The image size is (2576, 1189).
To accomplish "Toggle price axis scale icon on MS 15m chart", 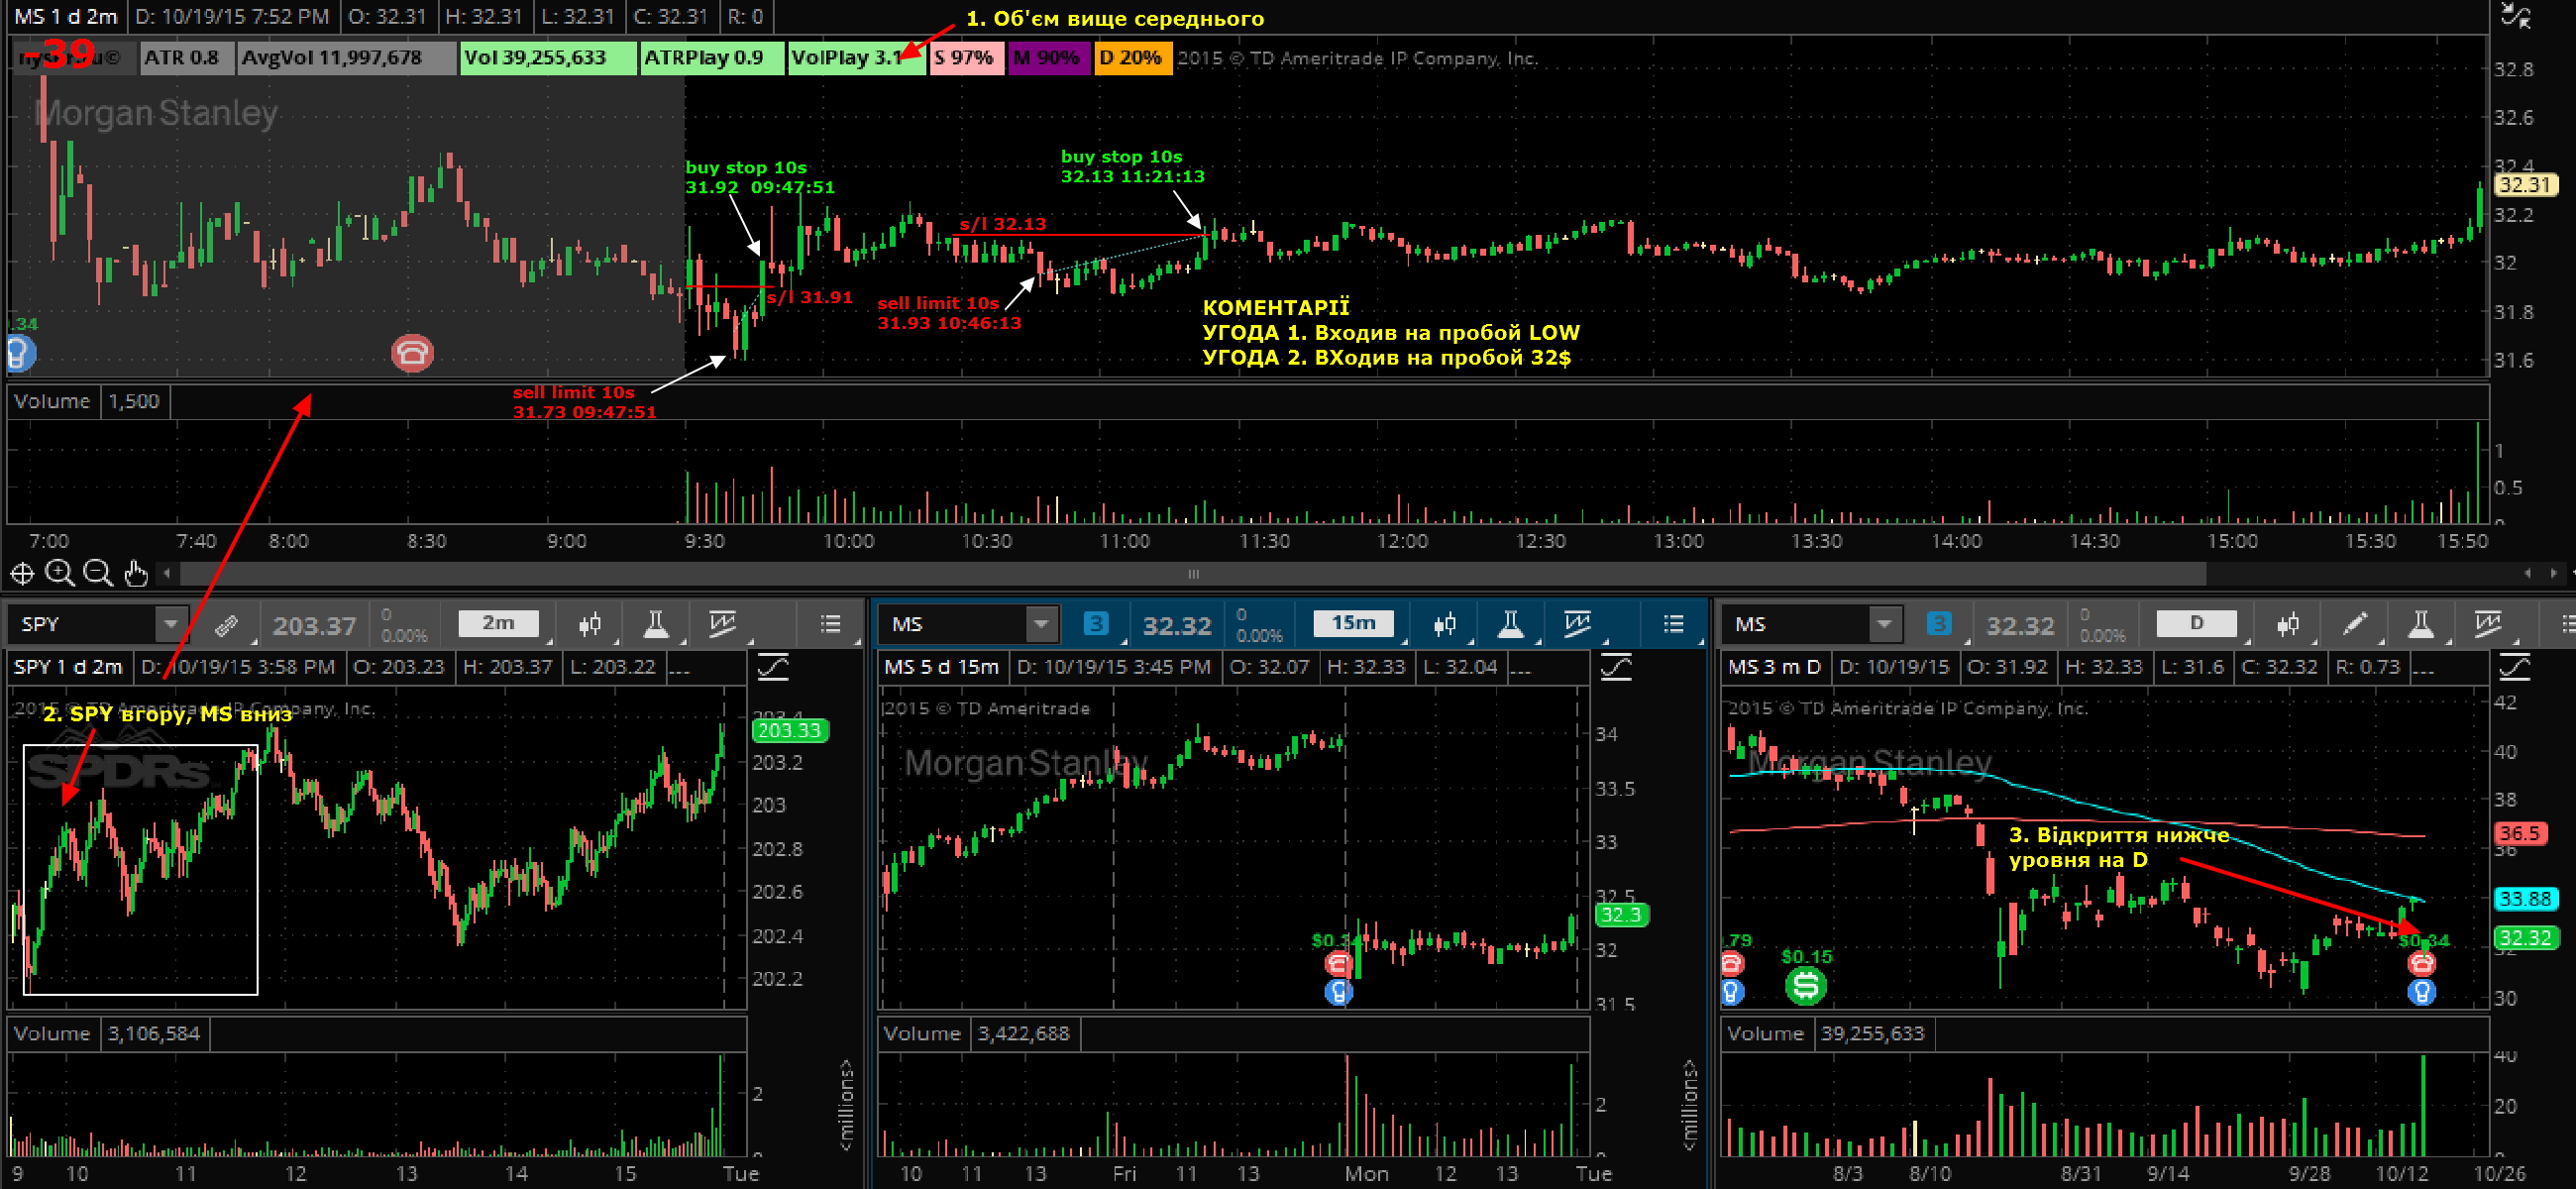I will (x=1616, y=667).
